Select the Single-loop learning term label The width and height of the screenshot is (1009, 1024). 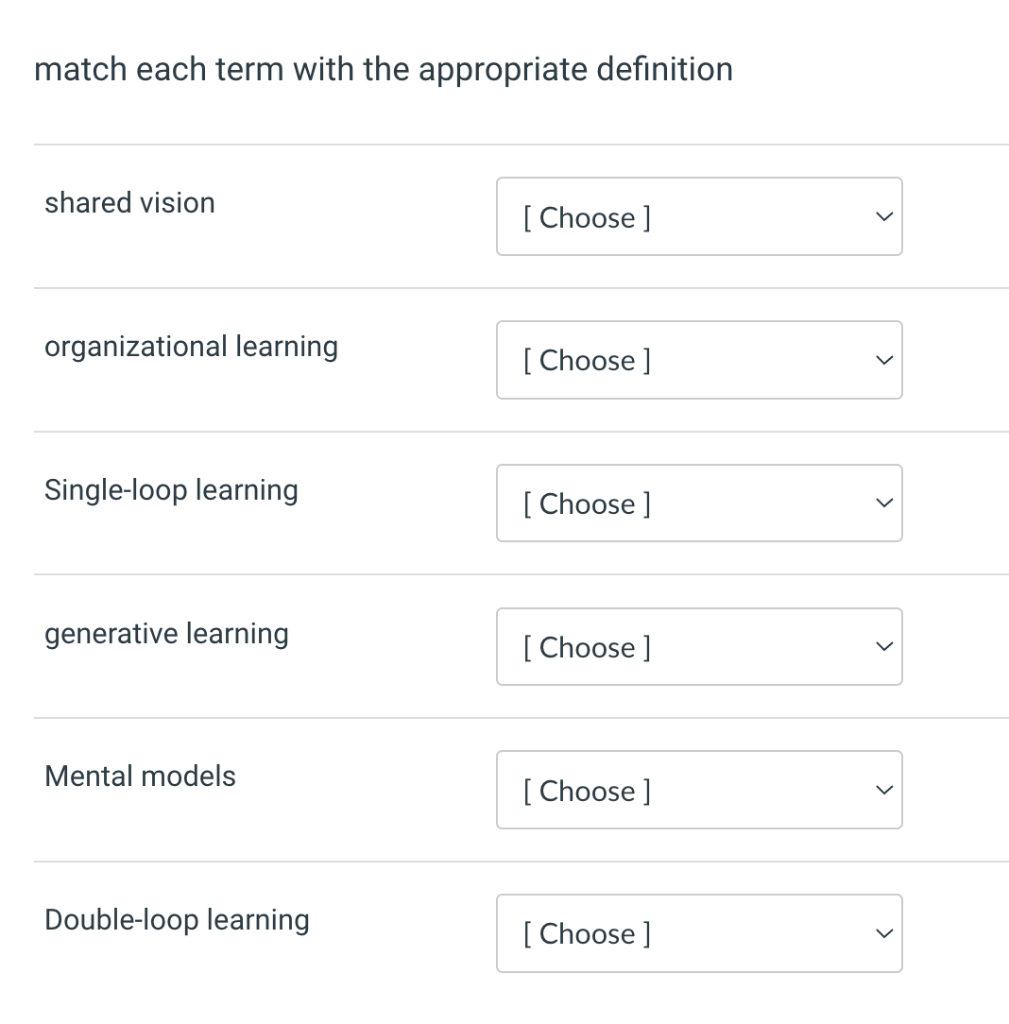pyautogui.click(x=172, y=490)
